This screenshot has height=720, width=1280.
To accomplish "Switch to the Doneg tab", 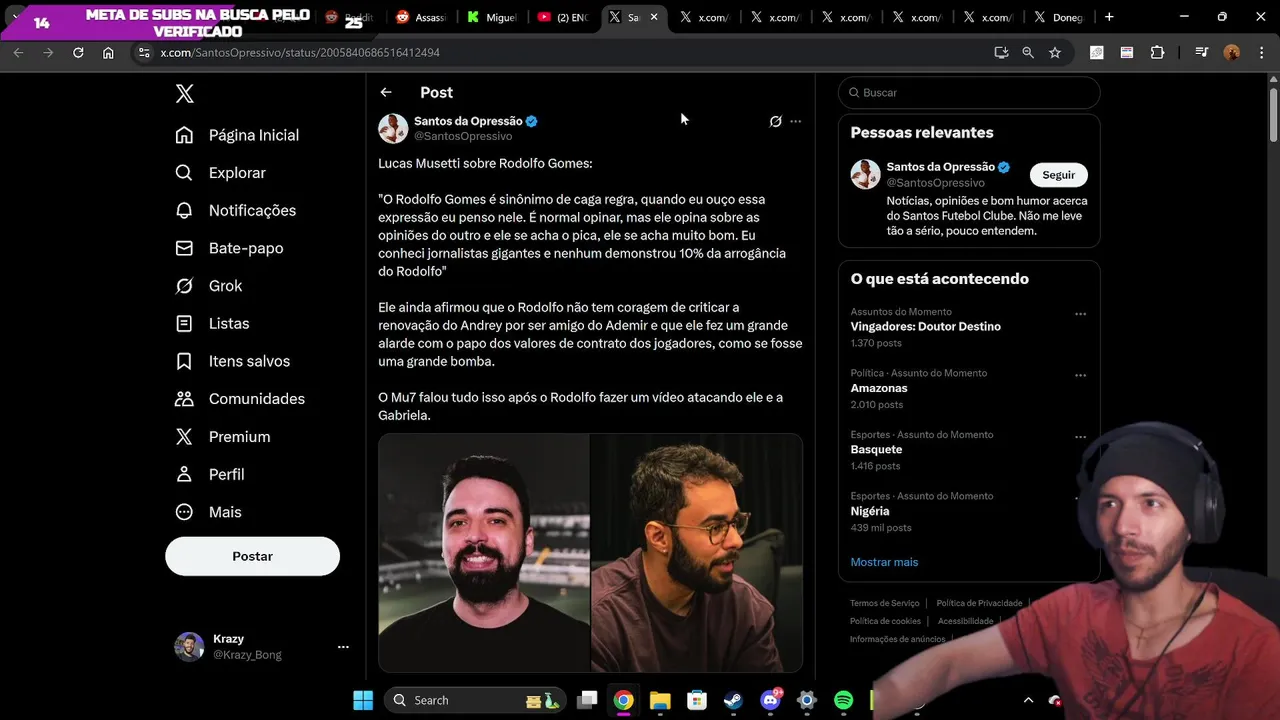I will (1060, 17).
